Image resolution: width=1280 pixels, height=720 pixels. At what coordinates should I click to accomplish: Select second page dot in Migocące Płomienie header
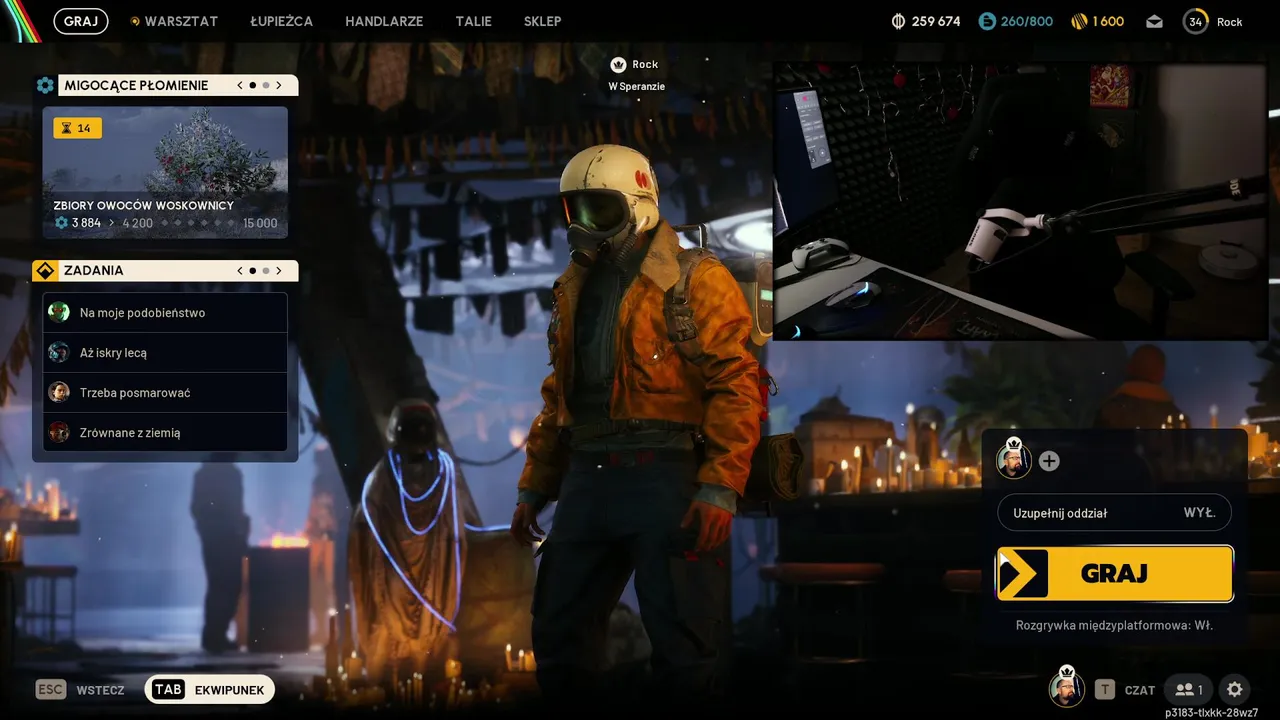pos(266,85)
